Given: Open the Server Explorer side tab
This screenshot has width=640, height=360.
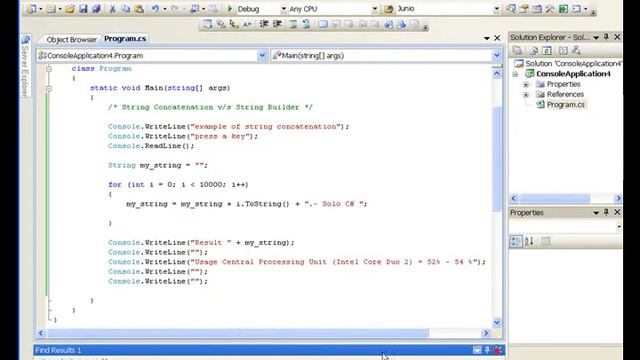Looking at the screenshot, I should 25,67.
